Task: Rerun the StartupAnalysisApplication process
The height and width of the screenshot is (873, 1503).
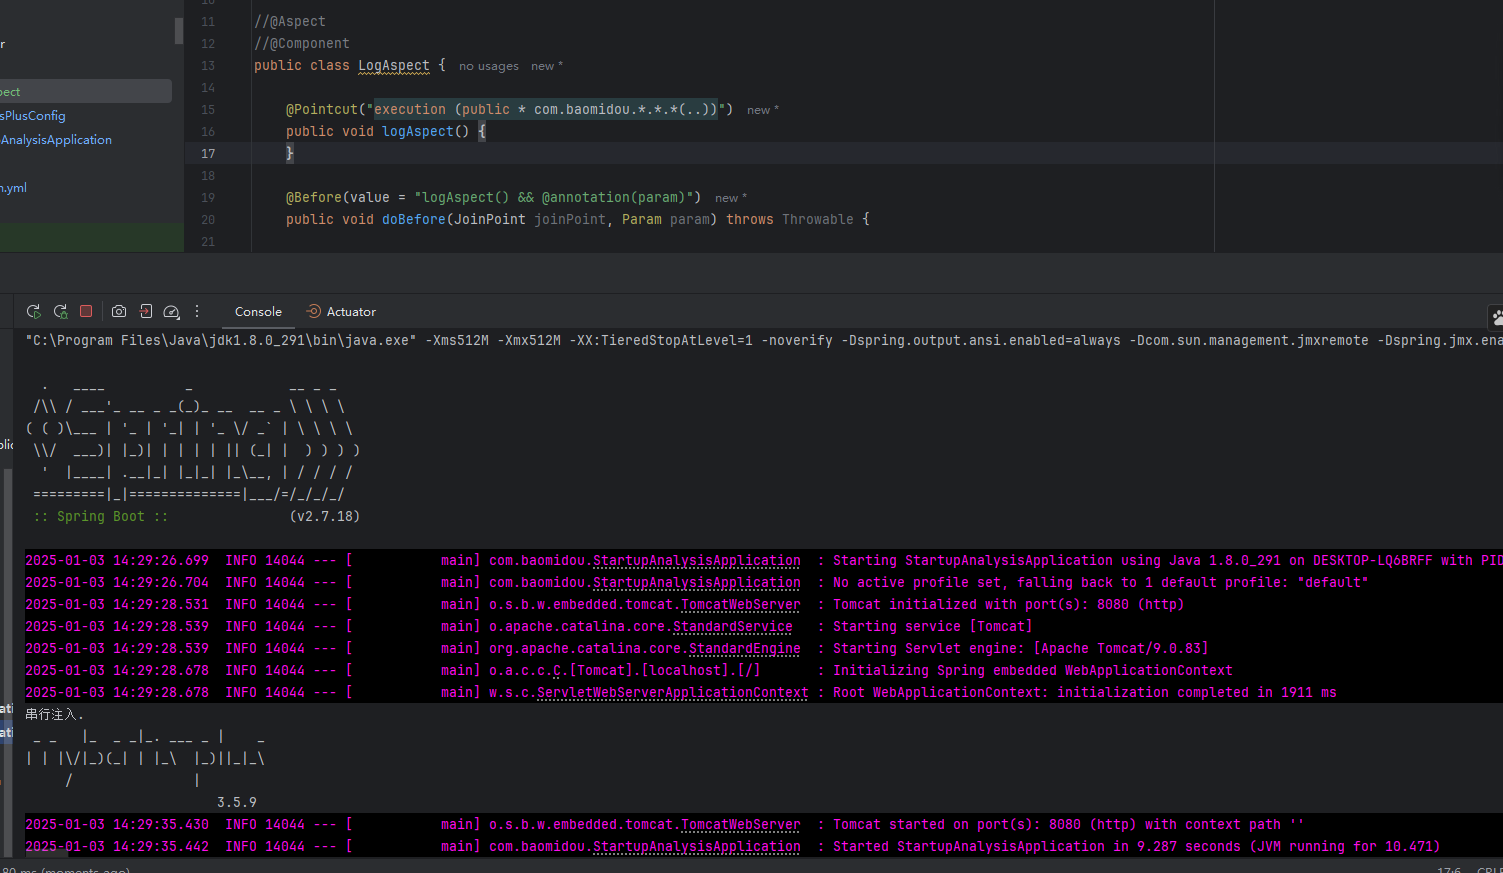Action: pos(33,312)
